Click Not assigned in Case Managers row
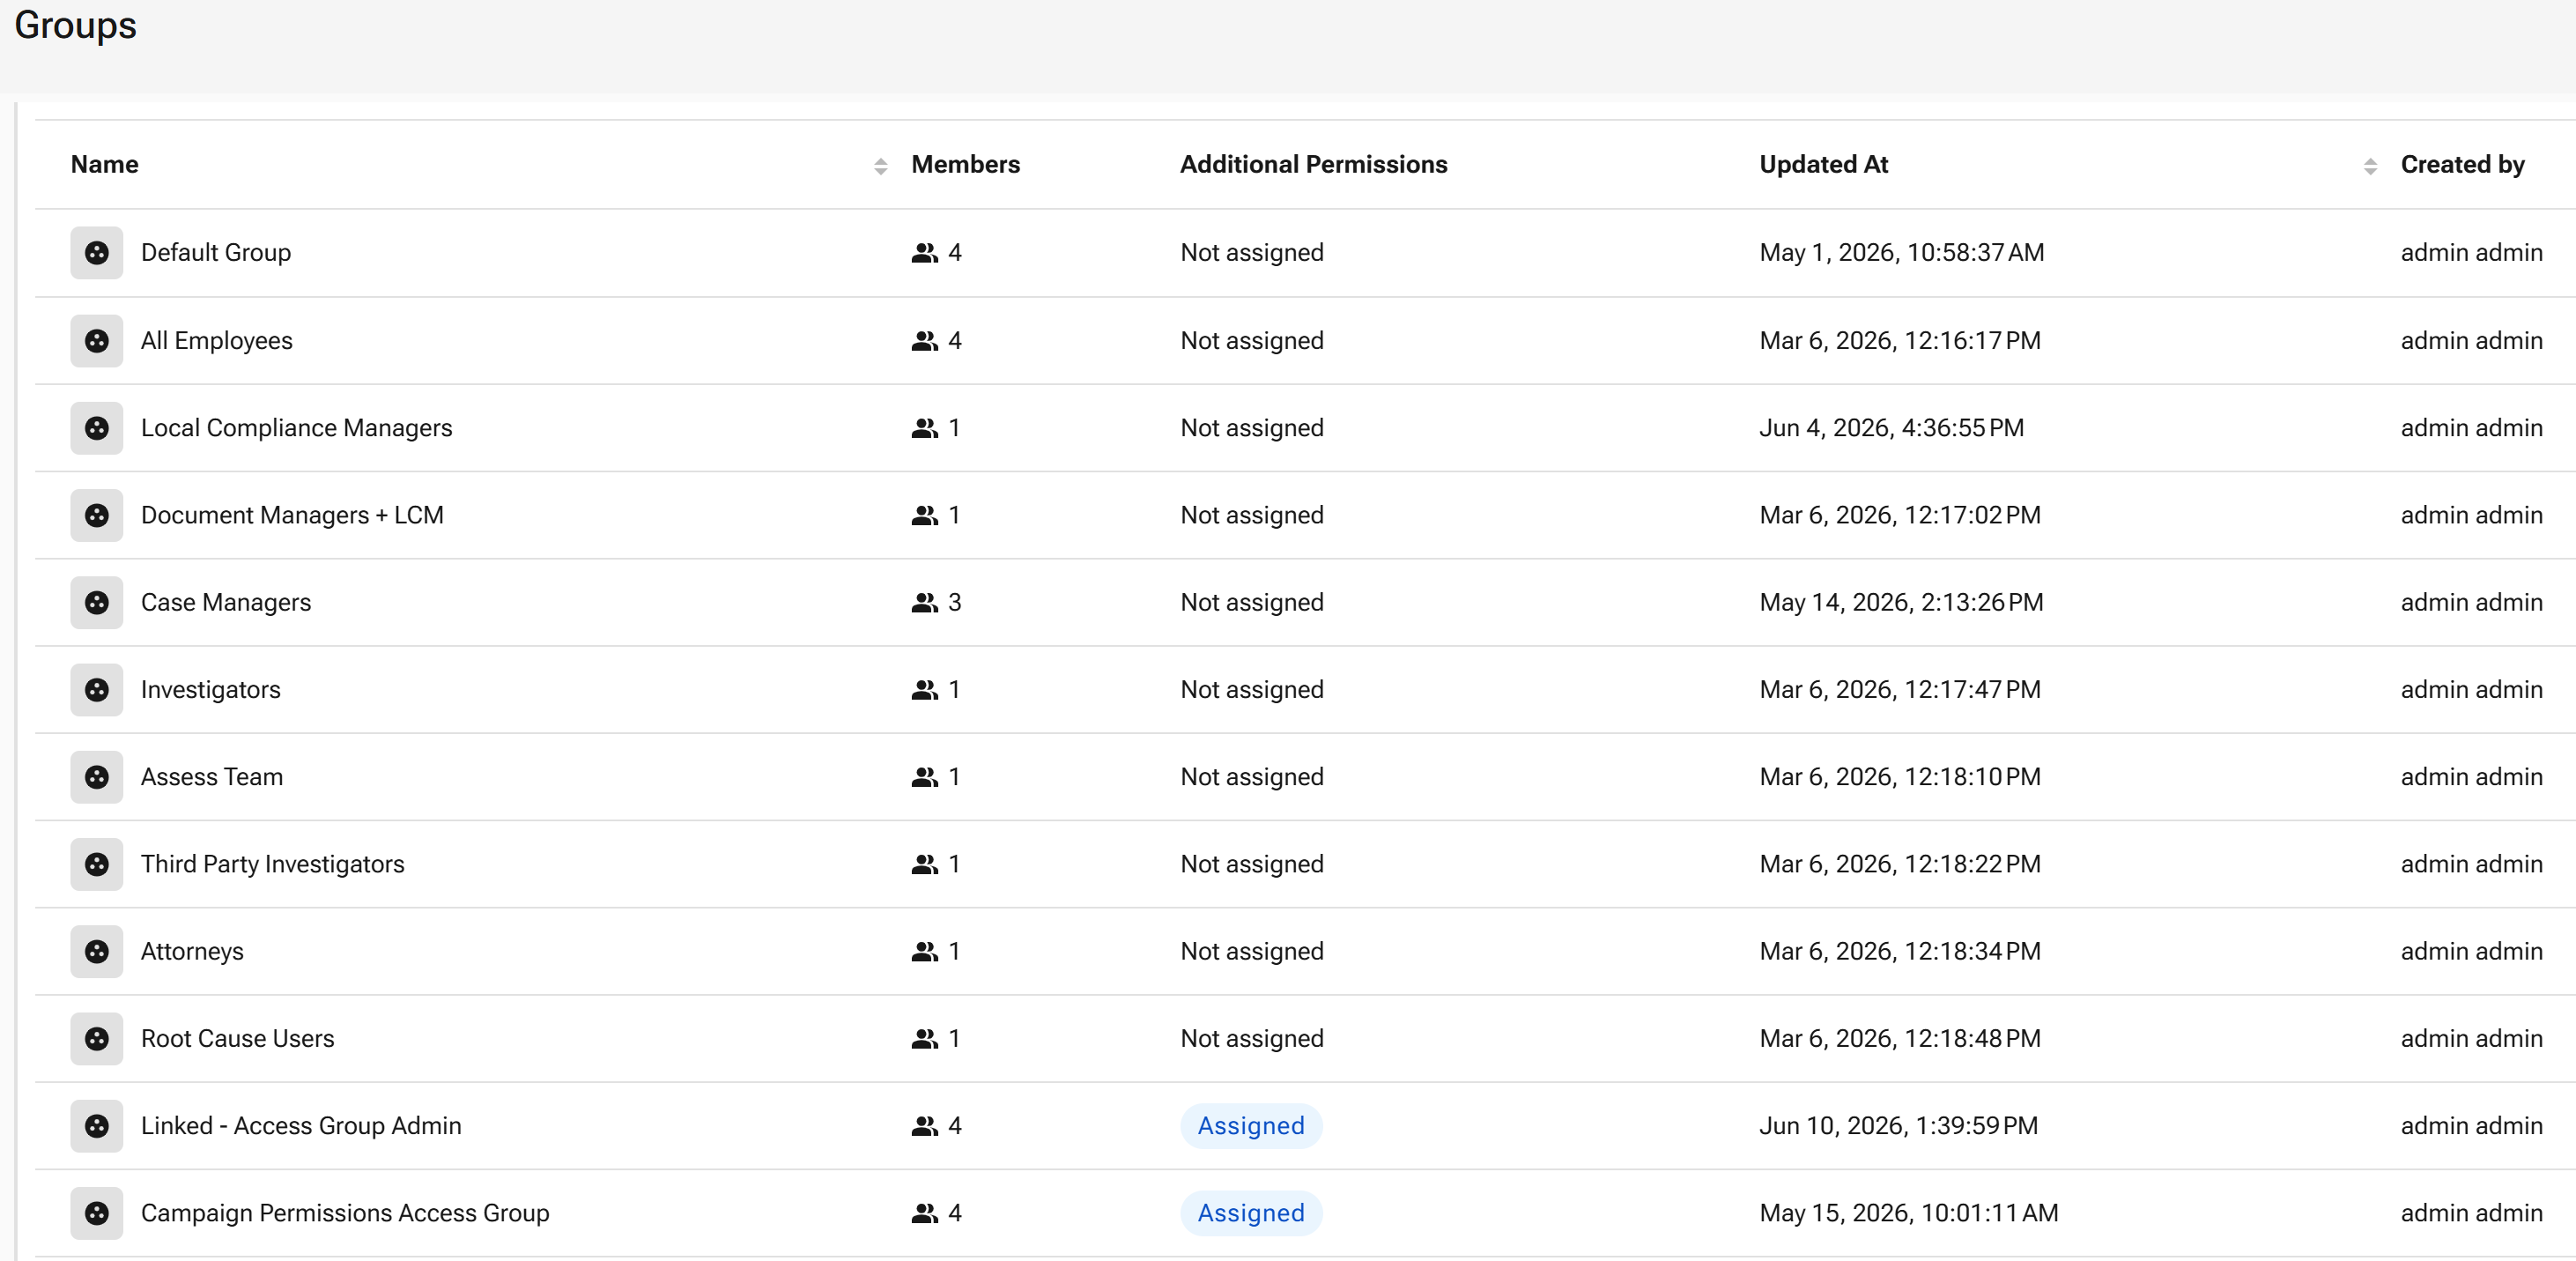This screenshot has width=2576, height=1261. [1252, 603]
